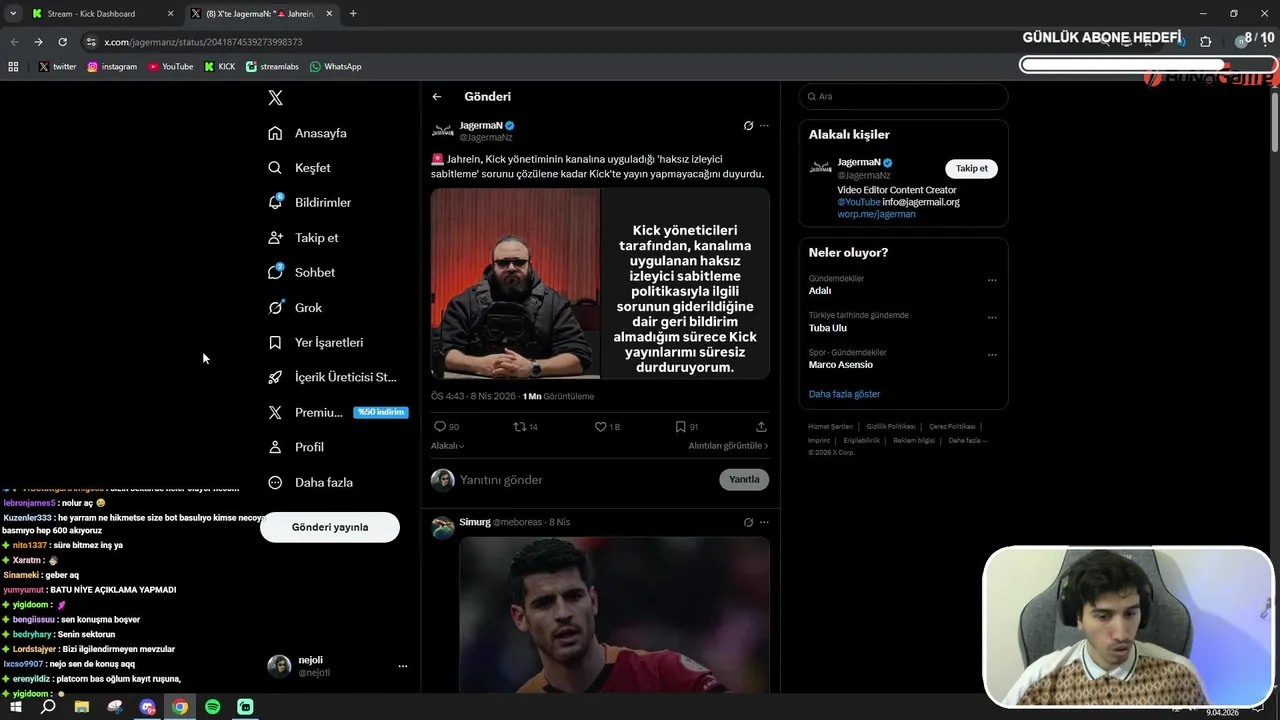Open Takip et in sidebar navigation
The height and width of the screenshot is (720, 1280).
[x=303, y=238]
